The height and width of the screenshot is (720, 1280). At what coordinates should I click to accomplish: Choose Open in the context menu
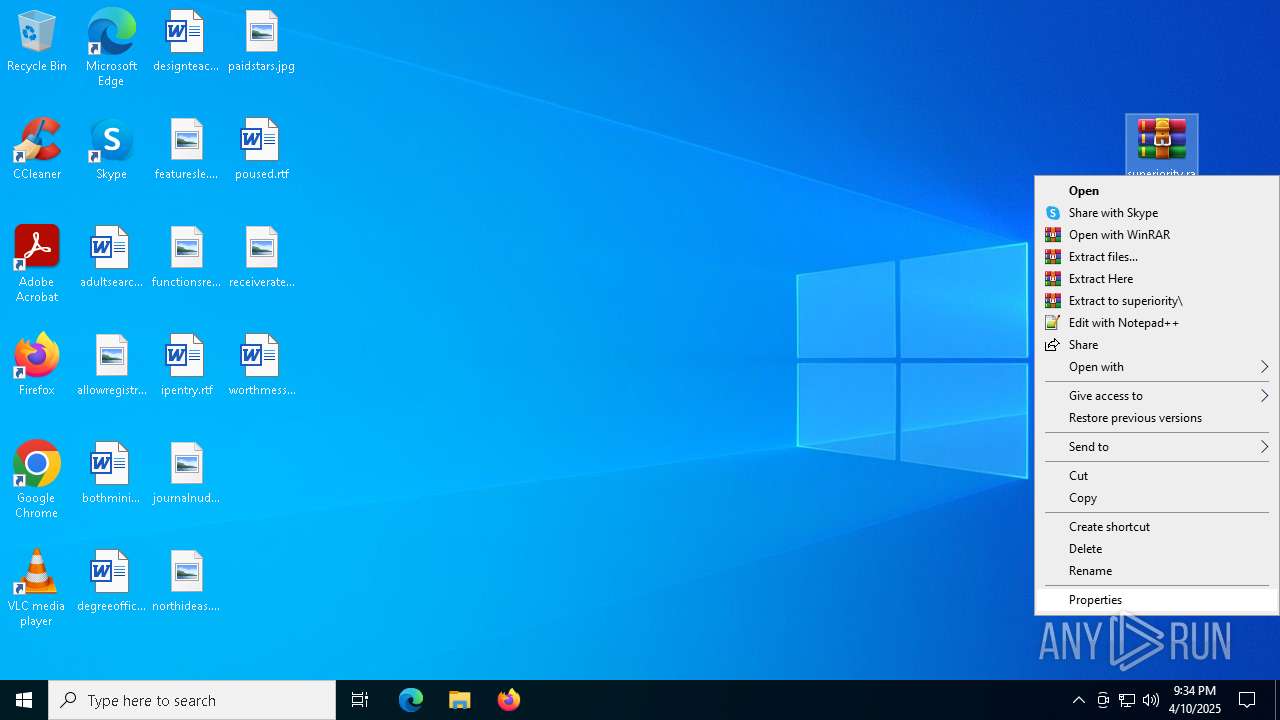click(x=1157, y=191)
